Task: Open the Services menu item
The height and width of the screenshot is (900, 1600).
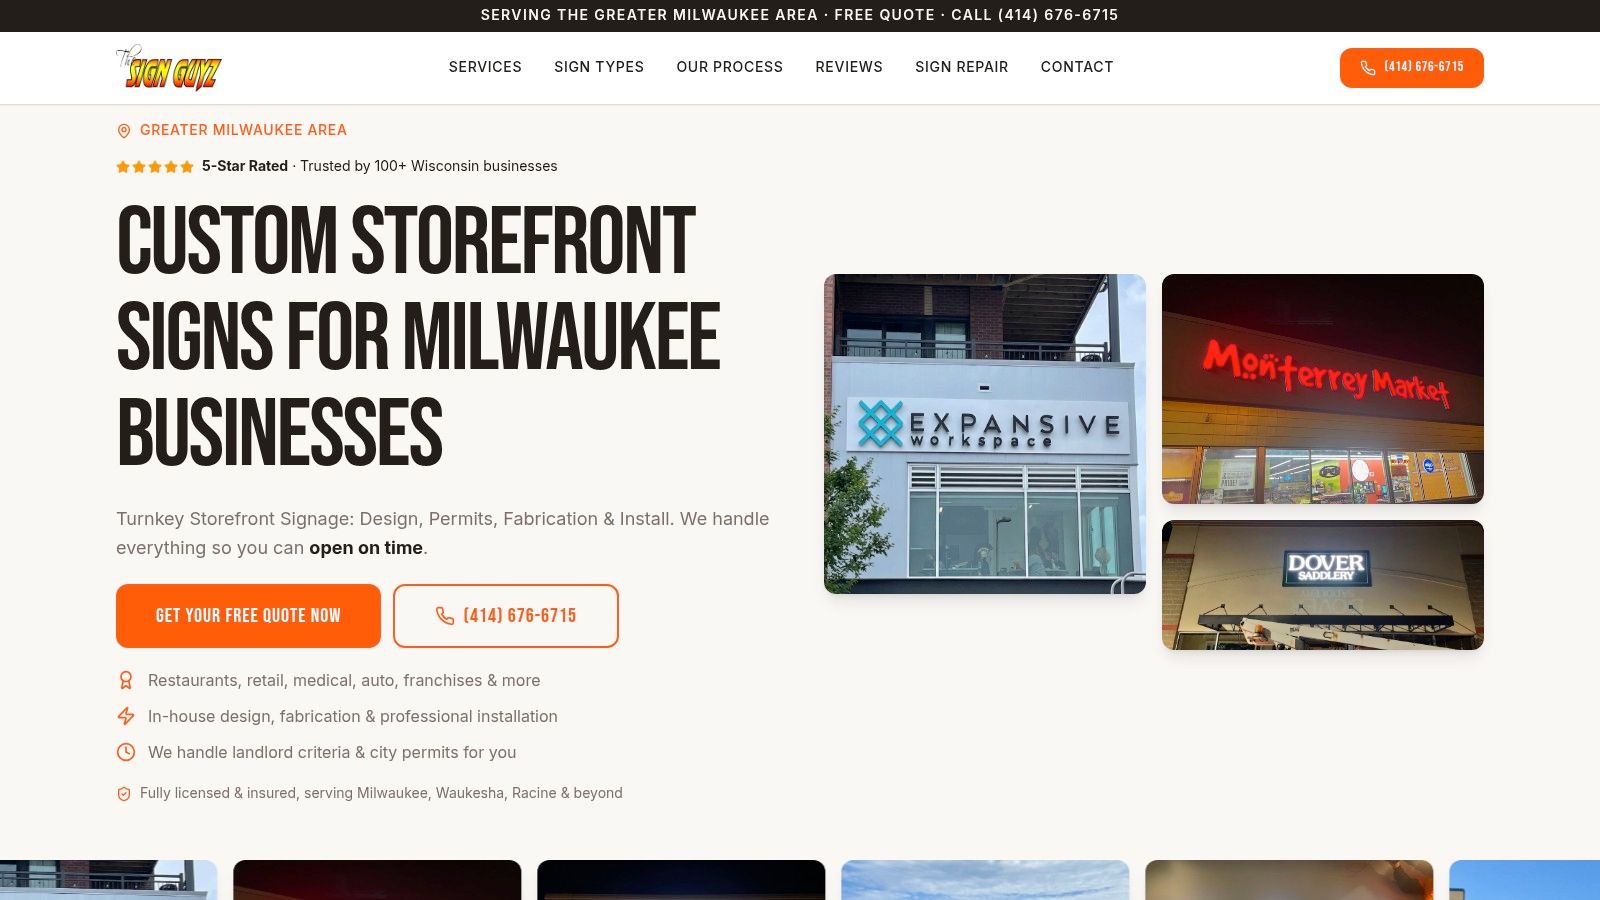Action: click(485, 67)
